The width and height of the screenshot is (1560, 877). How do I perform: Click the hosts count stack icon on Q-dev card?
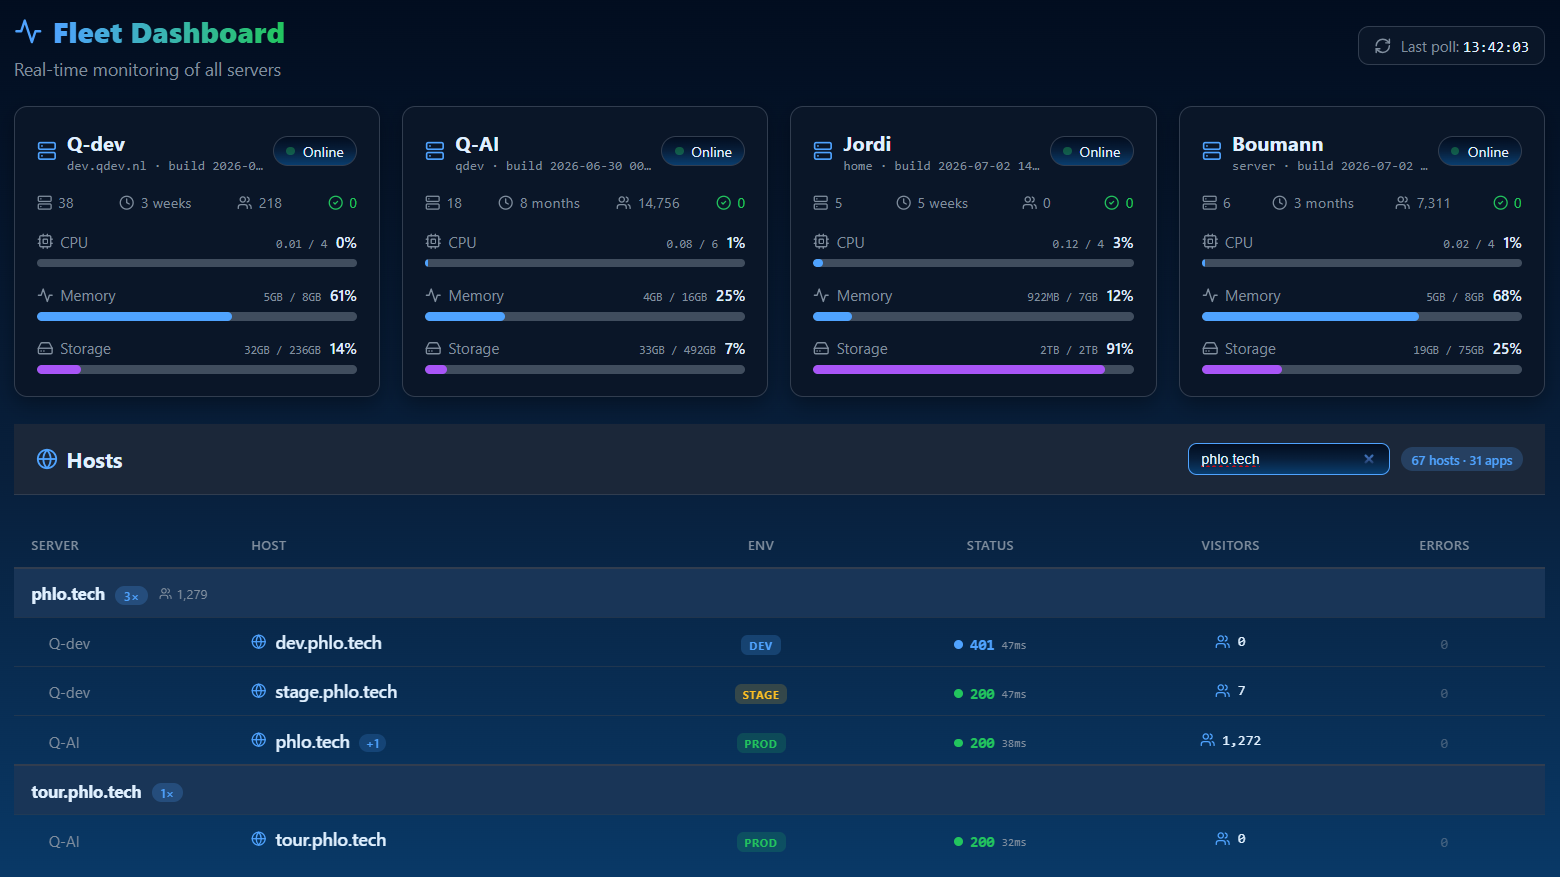coord(45,203)
